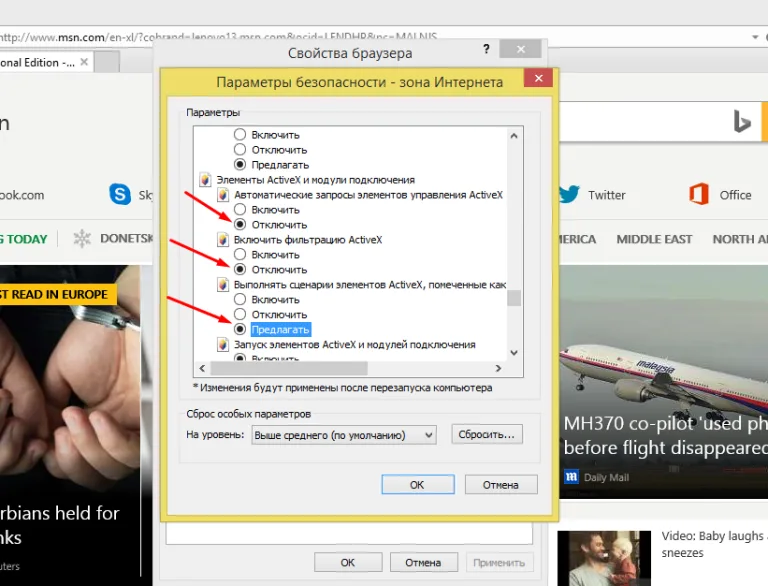Click icon beside Запуск элементов ActiveX
Viewport: 768px width, 586px height.
click(223, 344)
